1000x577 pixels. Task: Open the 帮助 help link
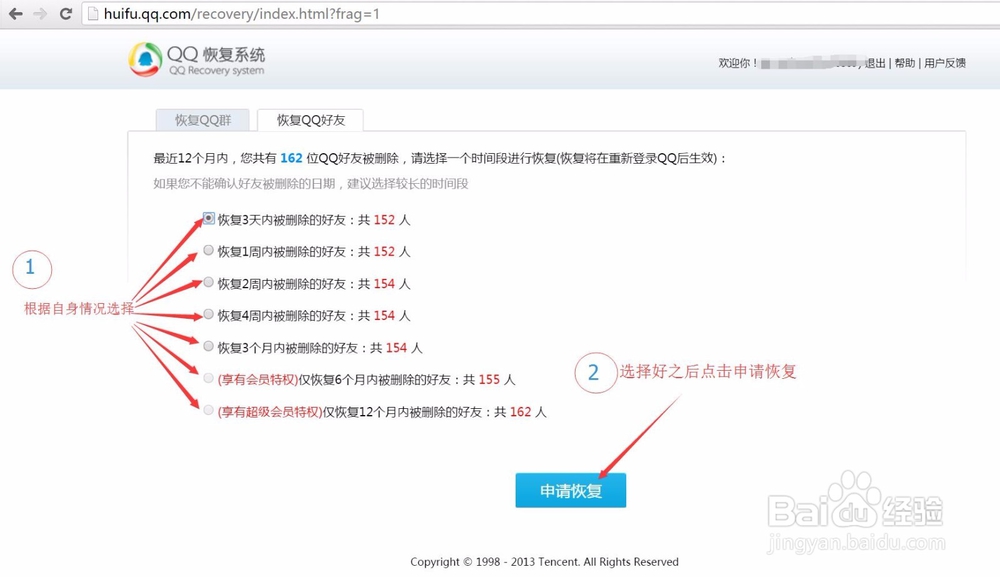point(904,63)
